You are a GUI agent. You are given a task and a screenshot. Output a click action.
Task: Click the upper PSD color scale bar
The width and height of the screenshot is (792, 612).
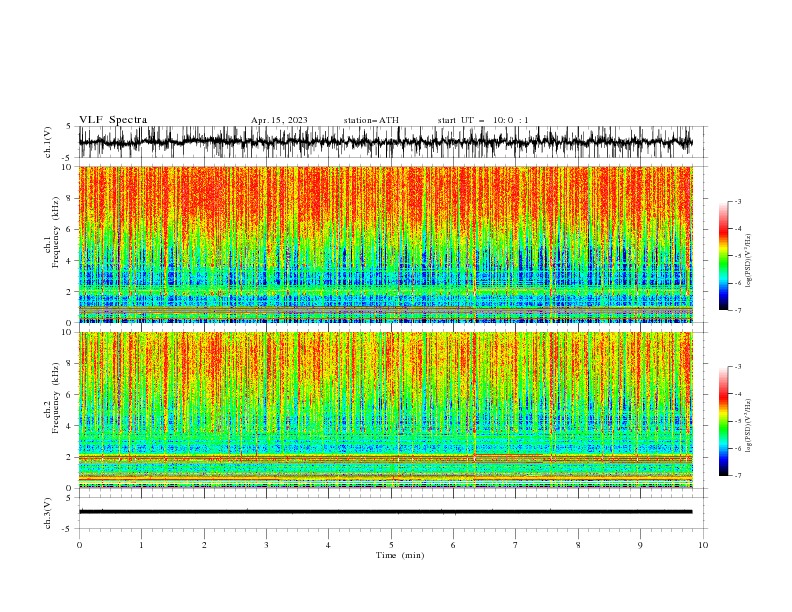point(724,256)
